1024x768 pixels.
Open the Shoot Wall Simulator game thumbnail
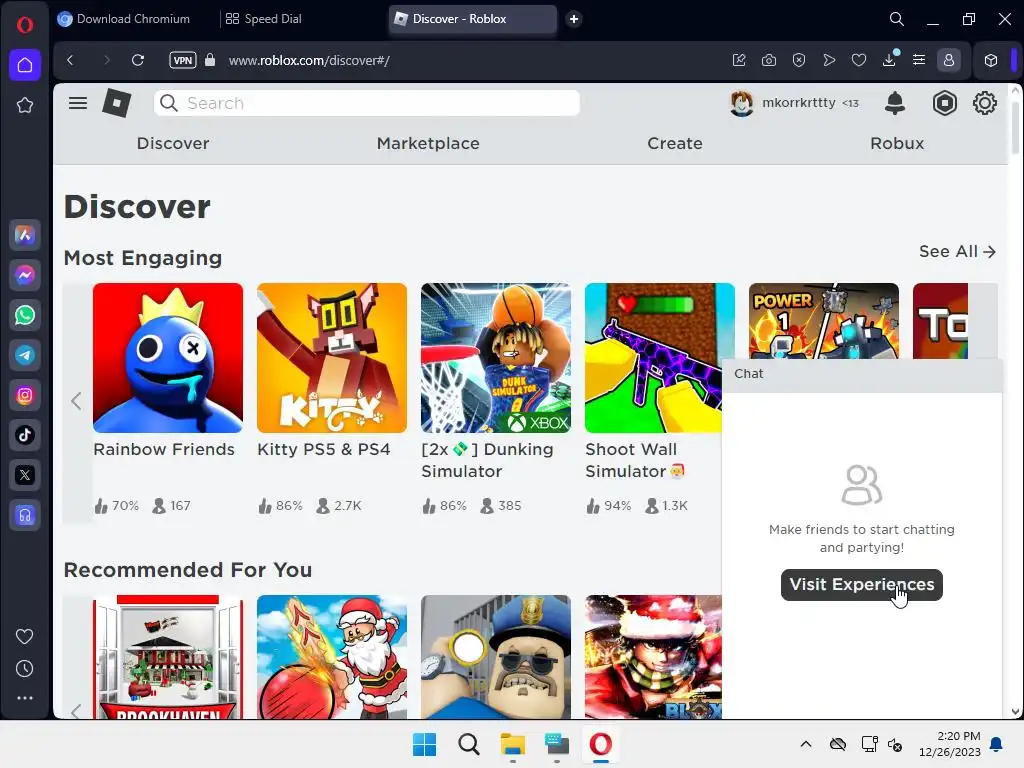point(653,358)
